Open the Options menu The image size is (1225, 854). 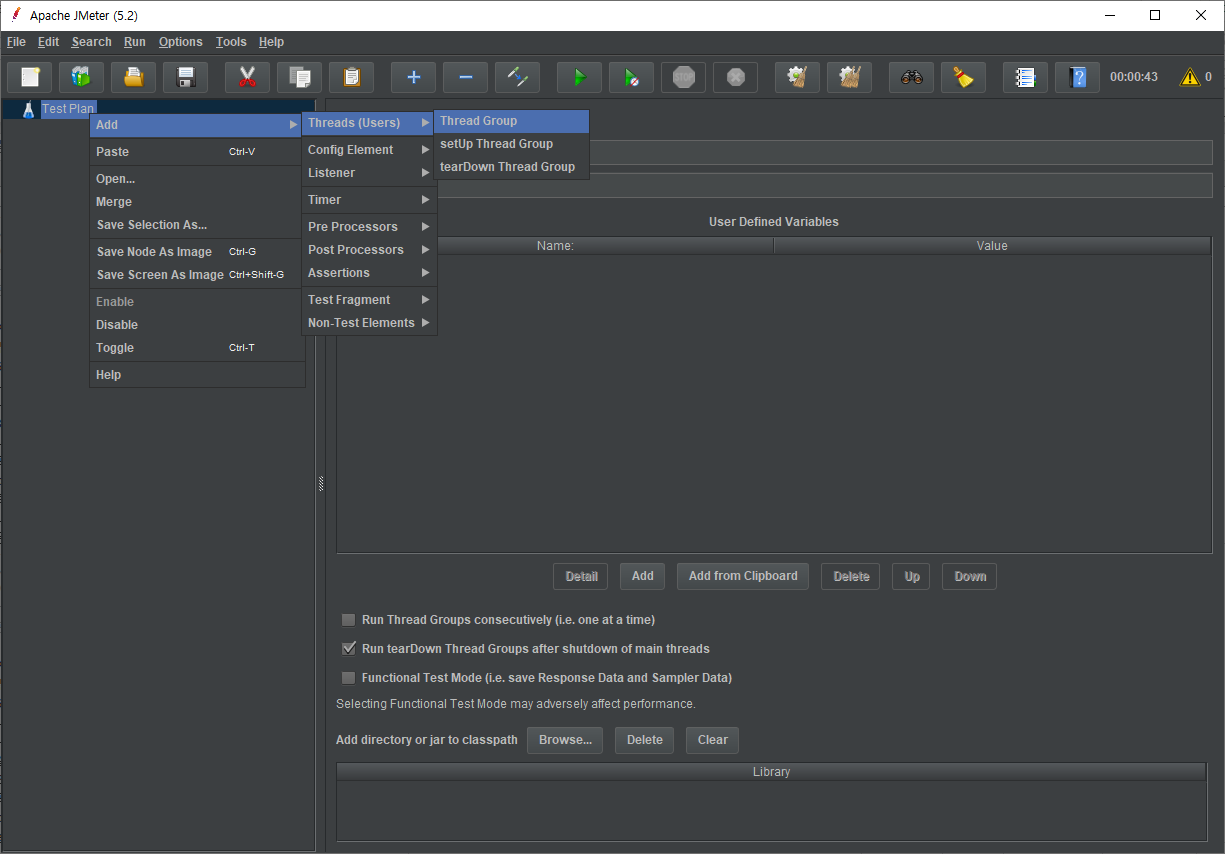pos(181,42)
